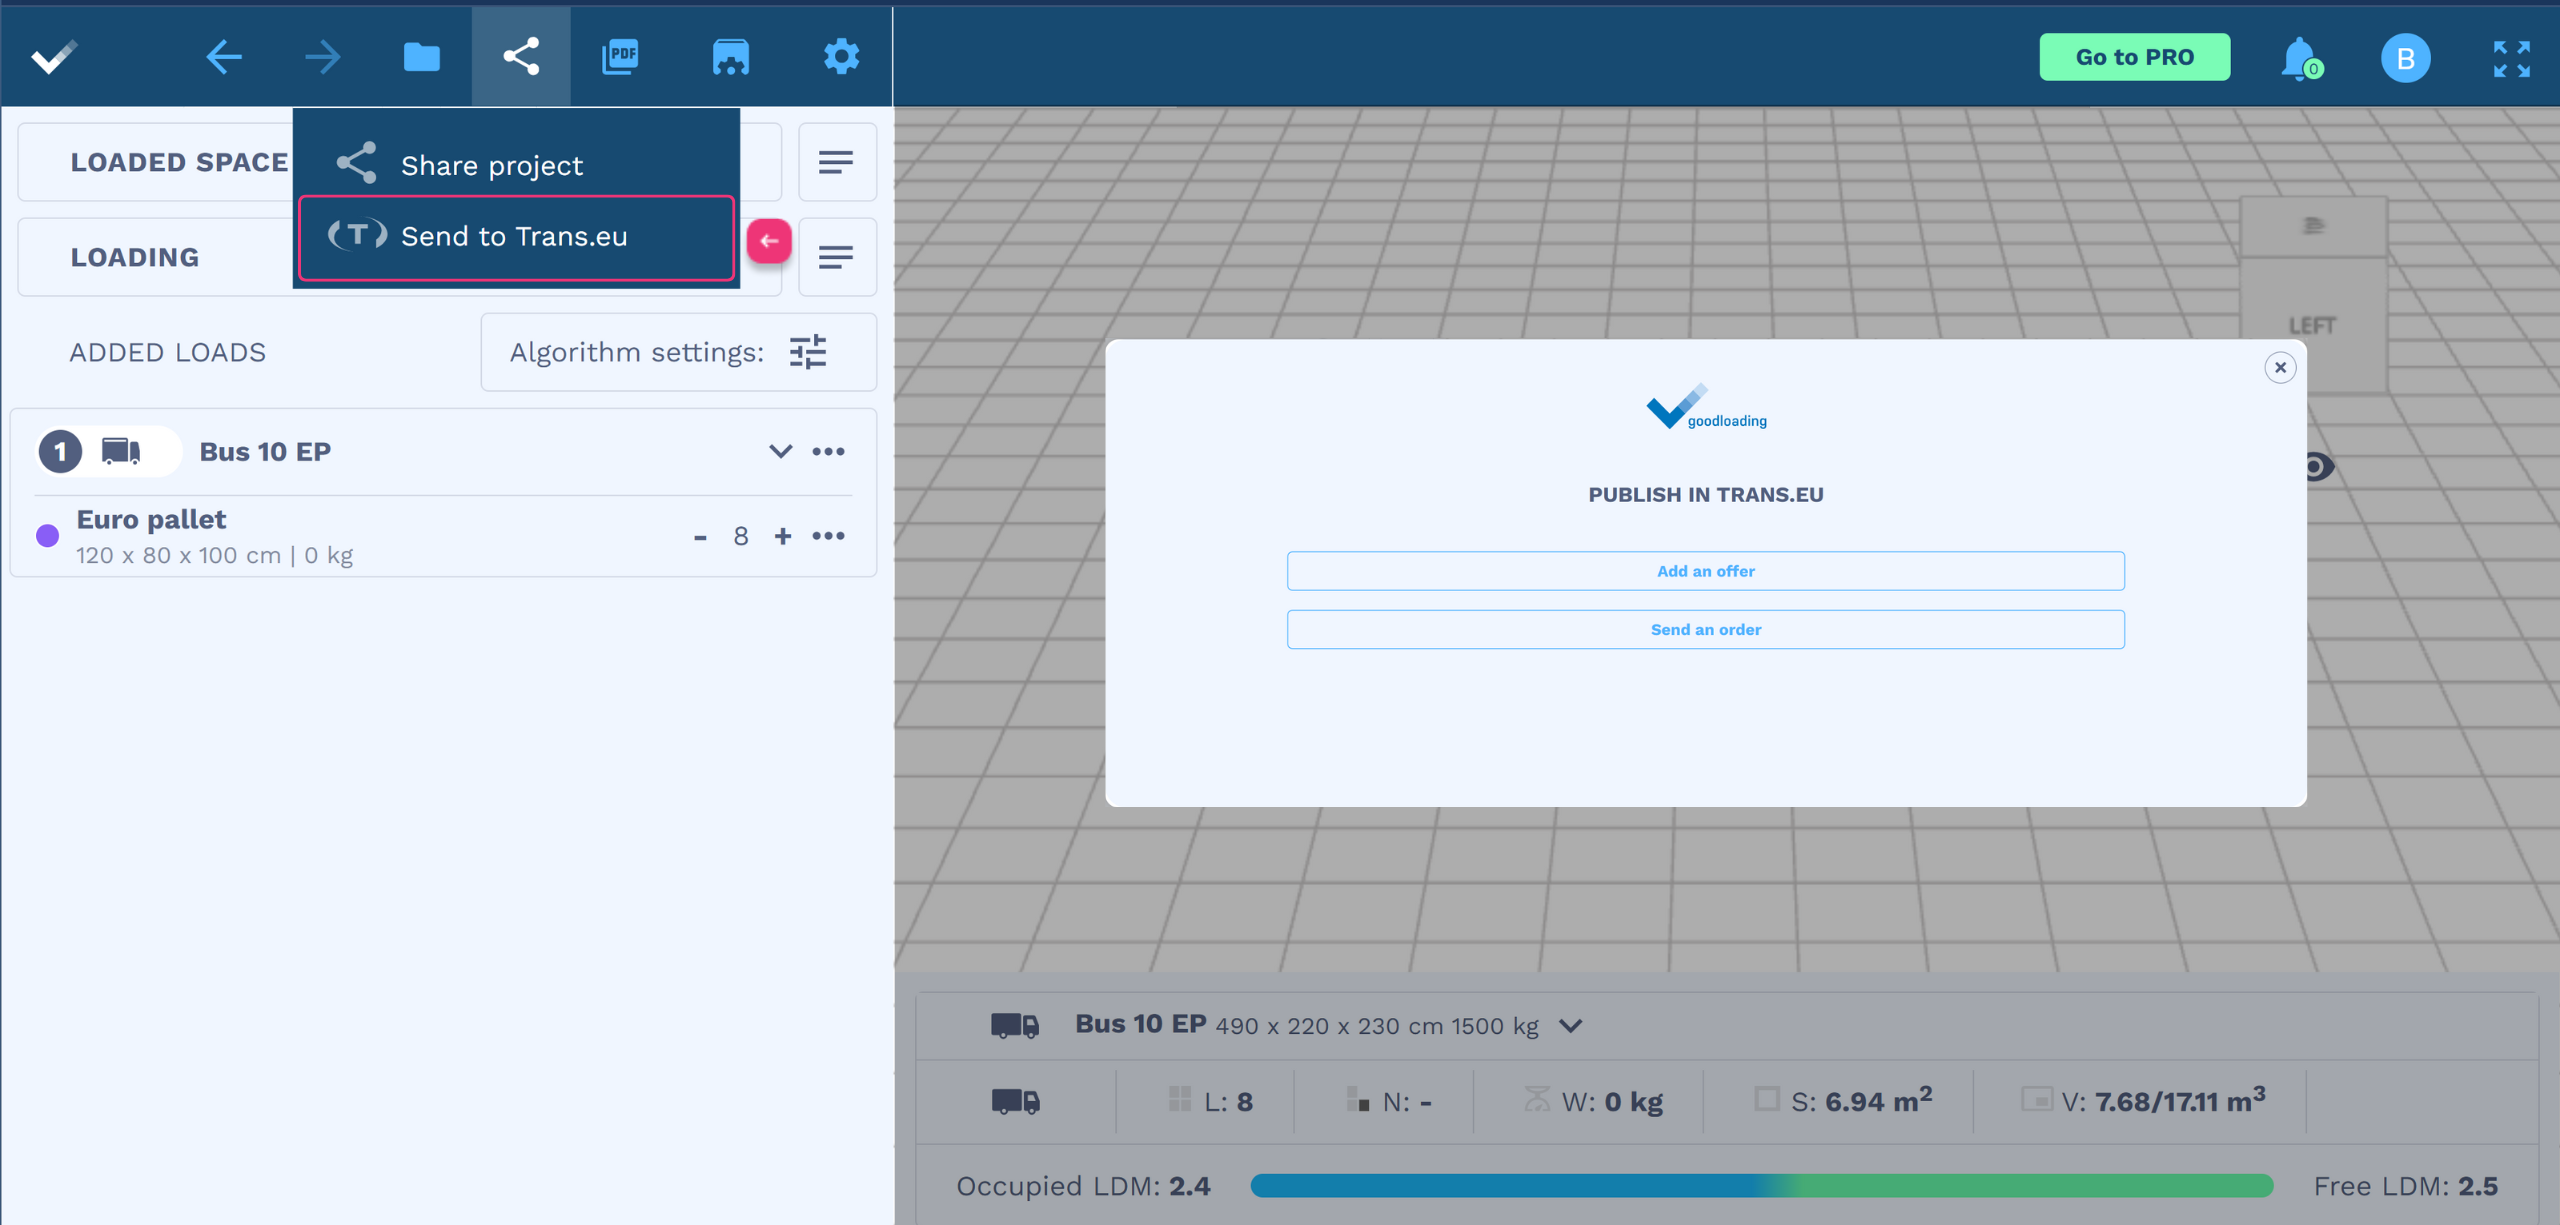This screenshot has height=1225, width=2560.
Task: Click the Add an offer button
Action: tap(1705, 571)
